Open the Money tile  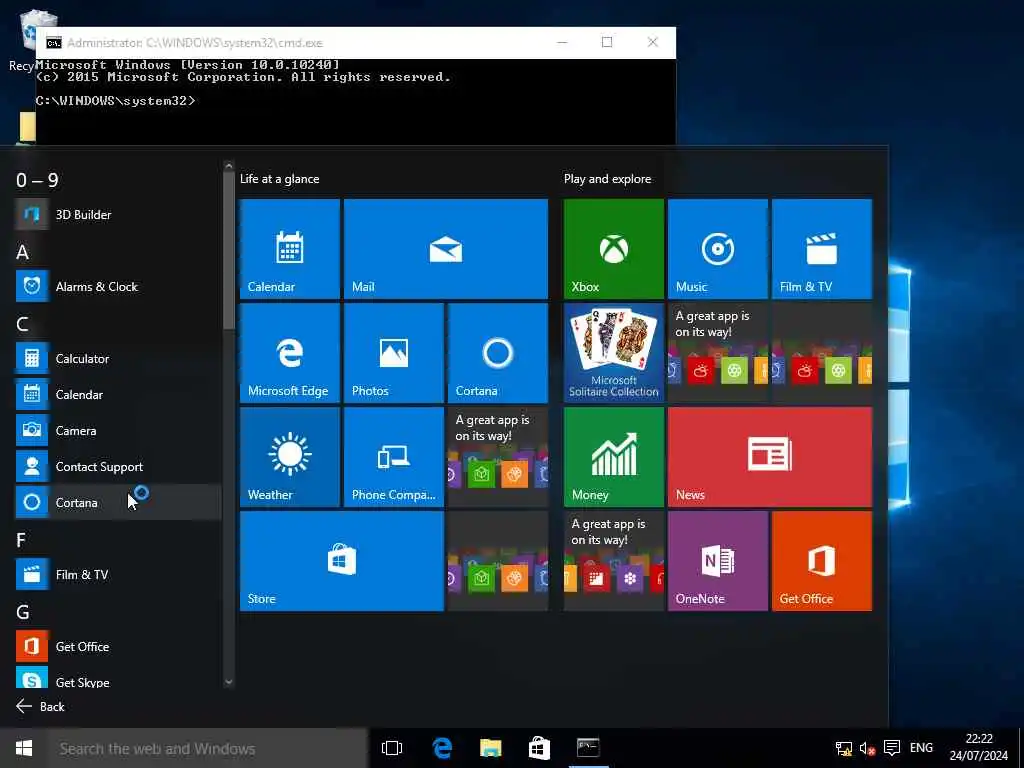614,456
